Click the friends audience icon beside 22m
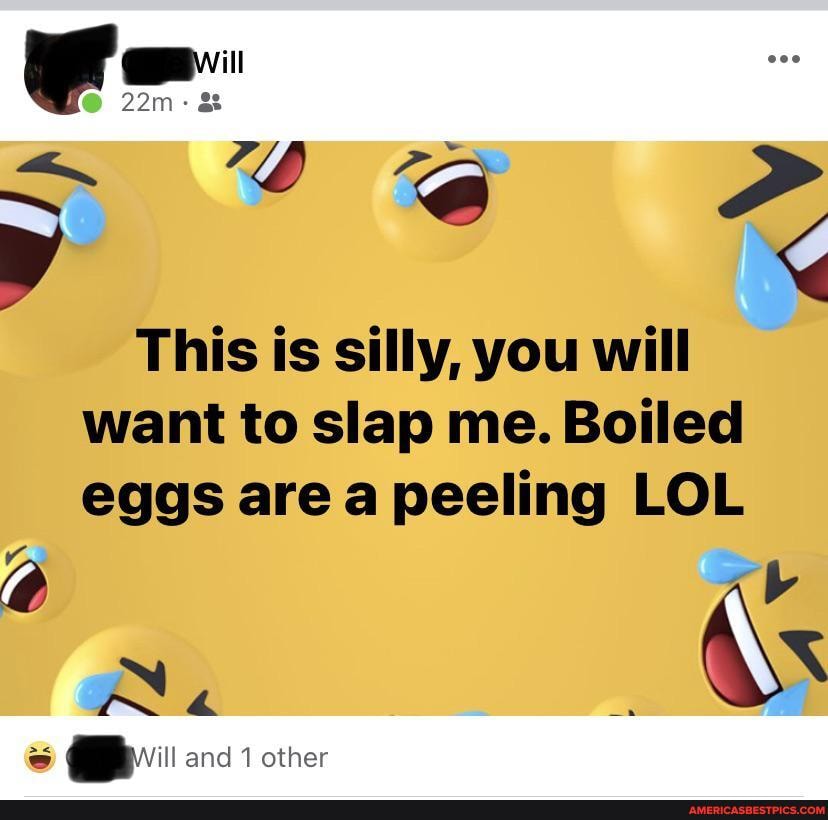The height and width of the screenshot is (820, 828). pyautogui.click(x=210, y=101)
